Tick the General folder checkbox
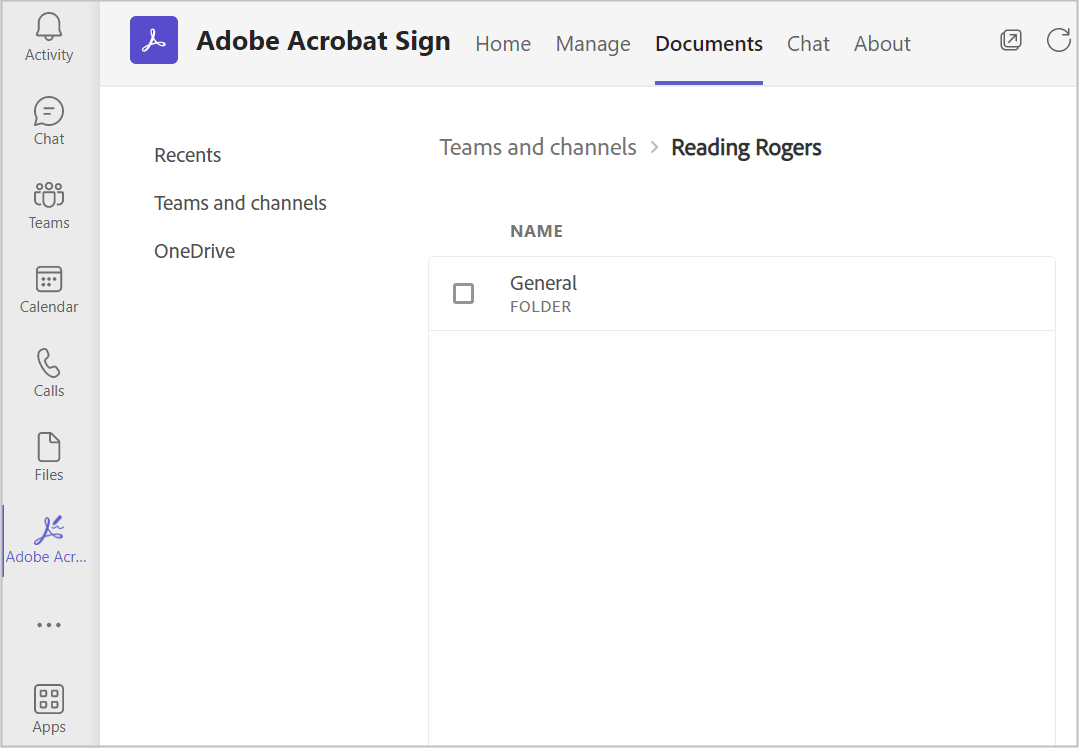Screen dimensions: 1079x748 (x=463, y=293)
